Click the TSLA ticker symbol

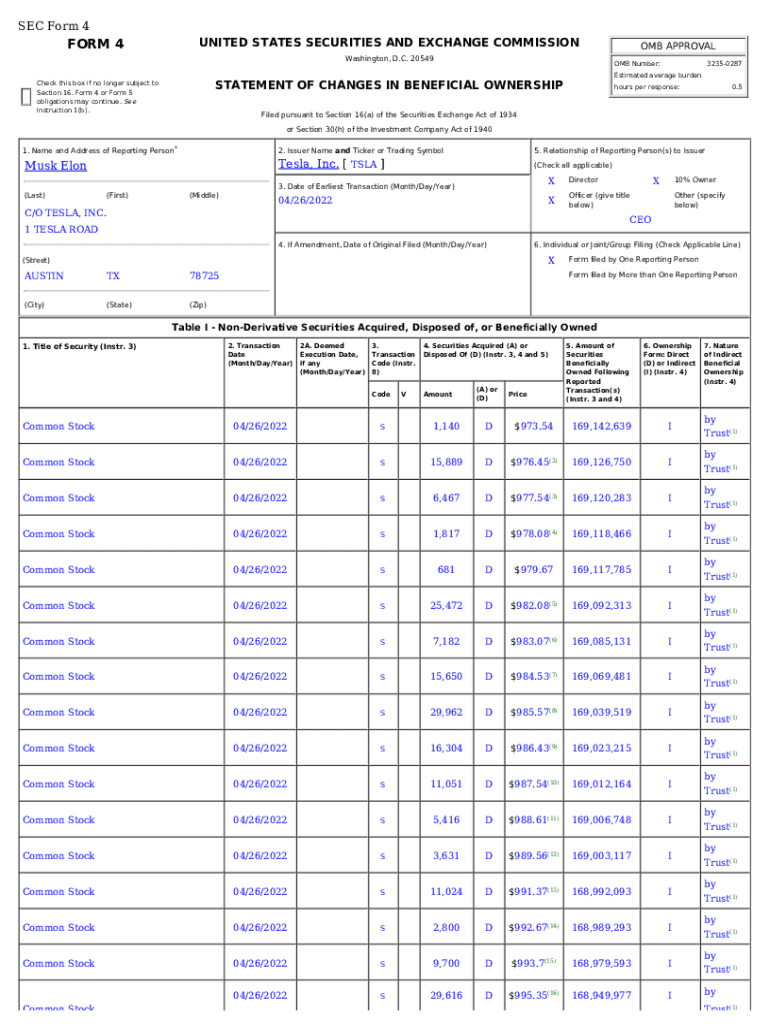pos(364,165)
